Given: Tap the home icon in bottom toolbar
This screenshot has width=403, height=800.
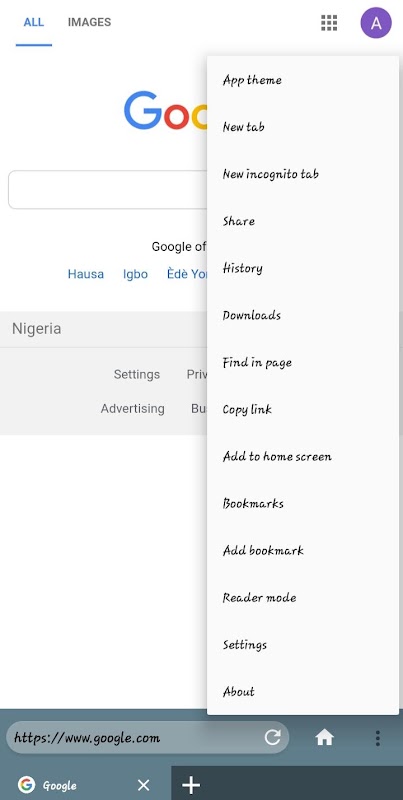Looking at the screenshot, I should point(324,738).
